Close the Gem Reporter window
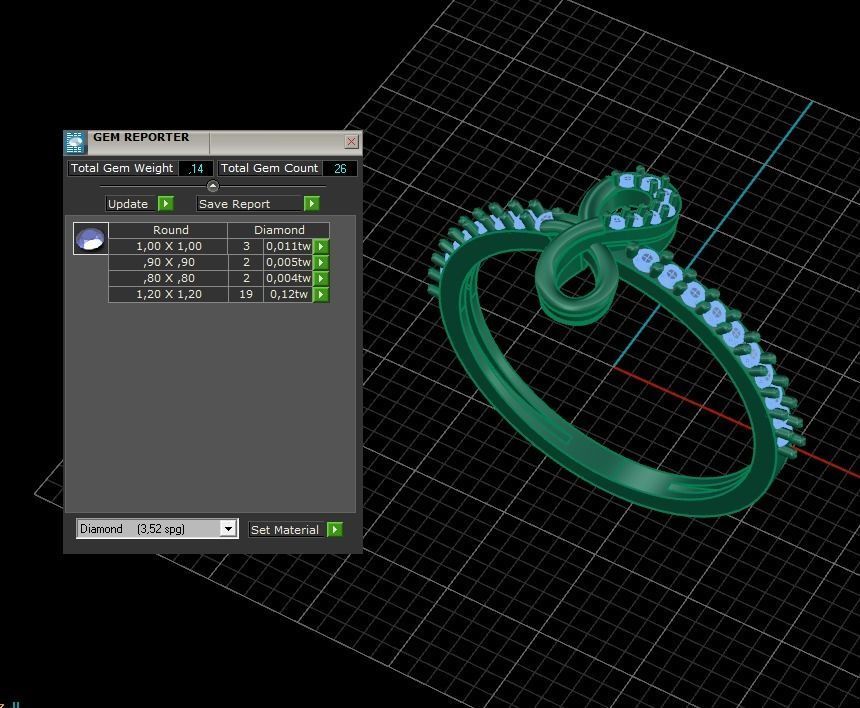 coord(351,141)
